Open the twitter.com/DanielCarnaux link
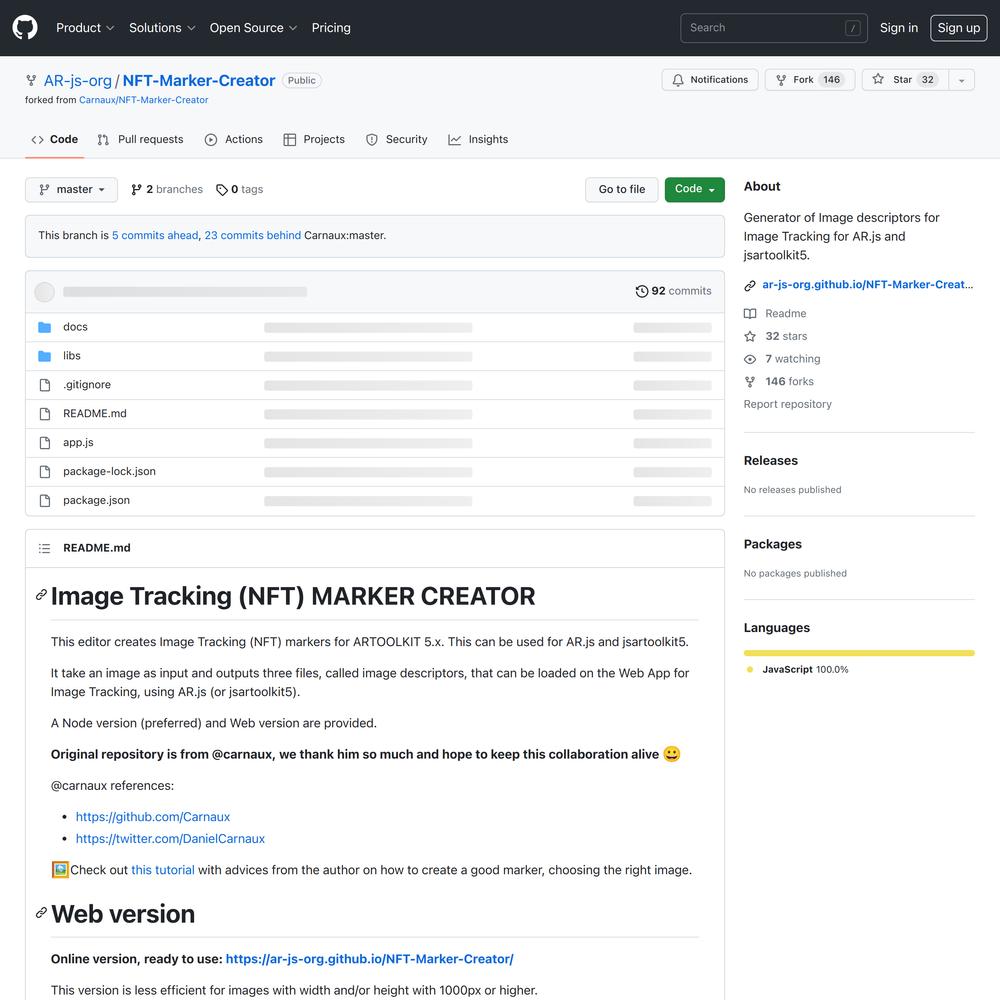1000x1000 pixels. pos(170,839)
